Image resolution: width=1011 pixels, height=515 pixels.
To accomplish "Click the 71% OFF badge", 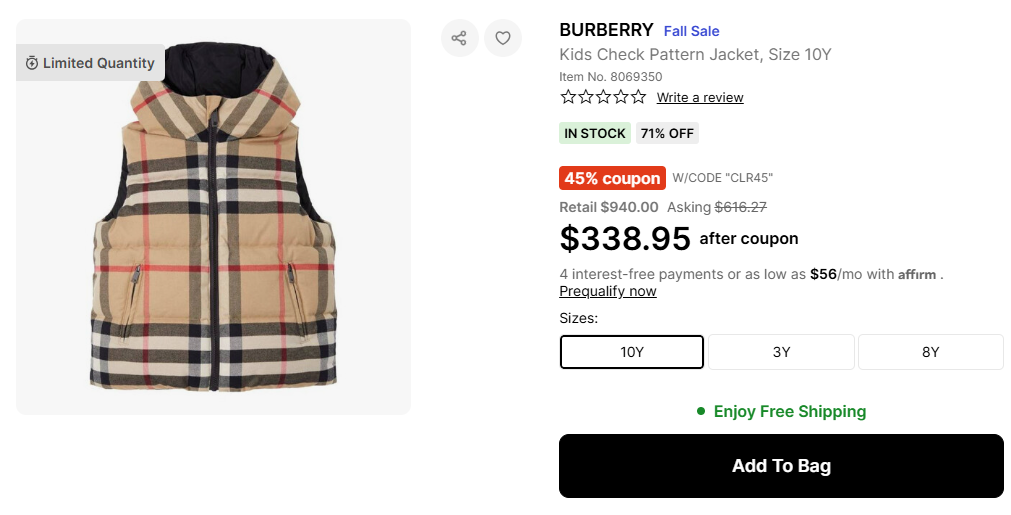I will point(667,133).
